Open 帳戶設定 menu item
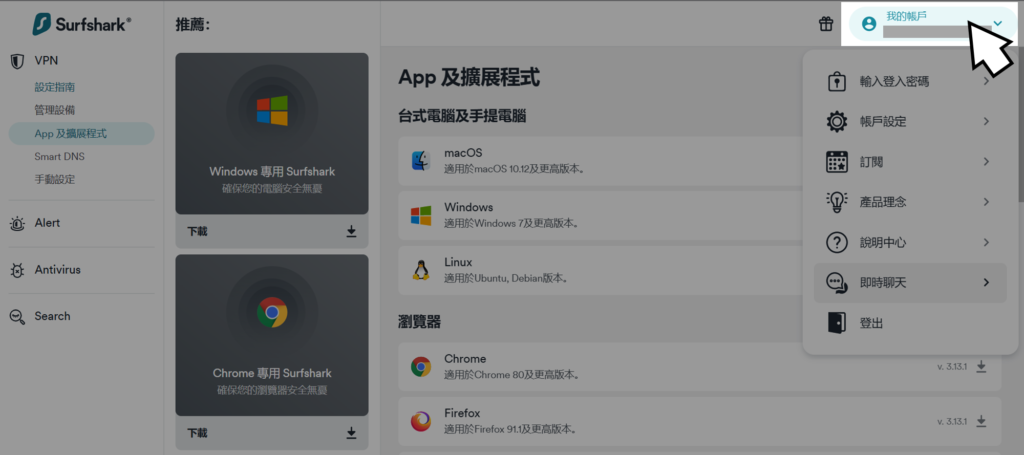 [910, 121]
